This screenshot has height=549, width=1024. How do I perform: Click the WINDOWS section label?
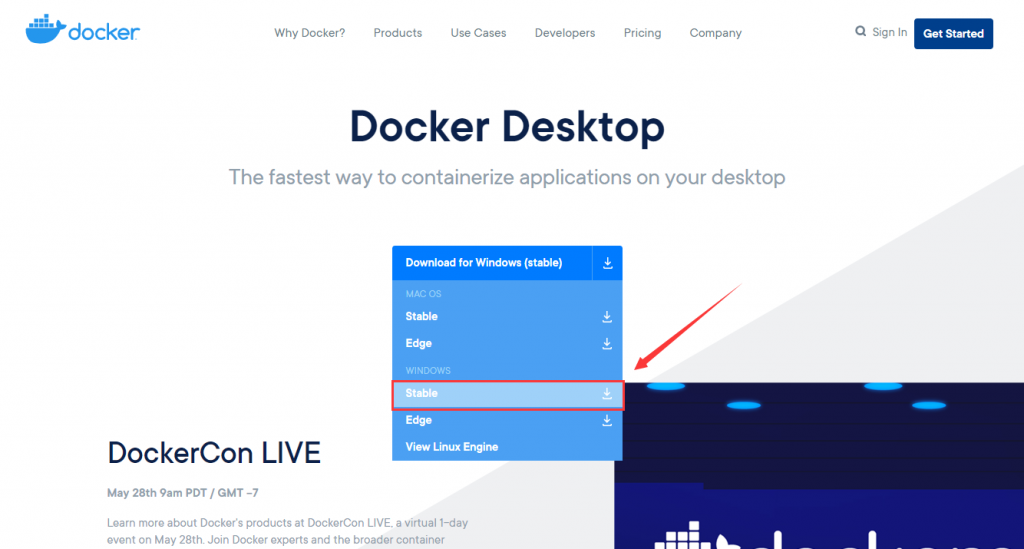point(428,370)
